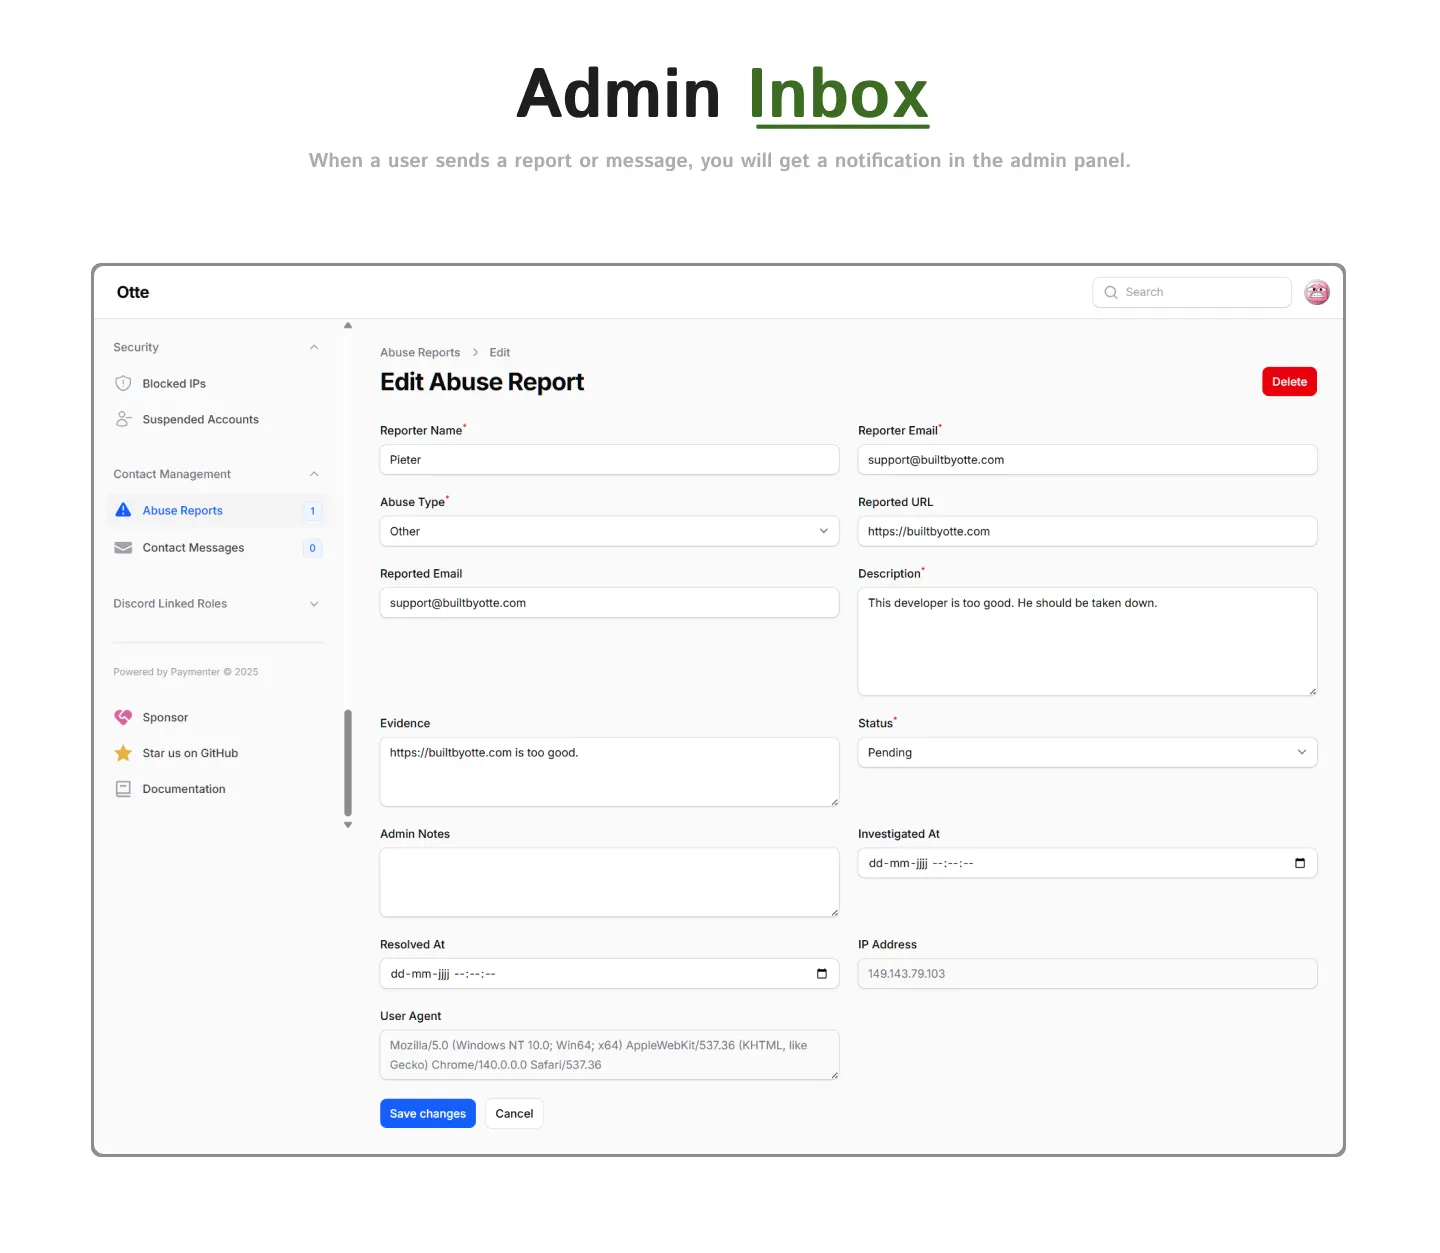Click the Abuse Reports warning triangle icon

[x=123, y=510]
